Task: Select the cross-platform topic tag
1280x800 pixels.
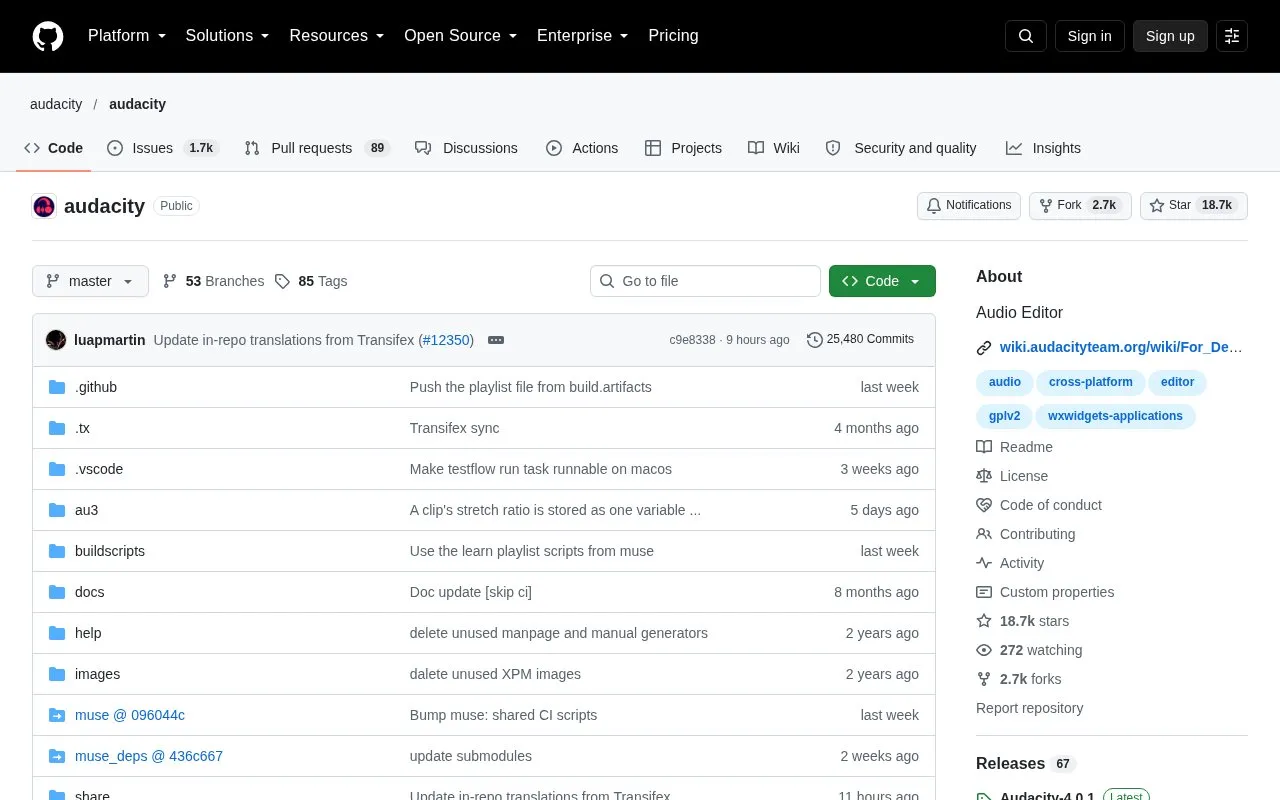Action: point(1091,382)
